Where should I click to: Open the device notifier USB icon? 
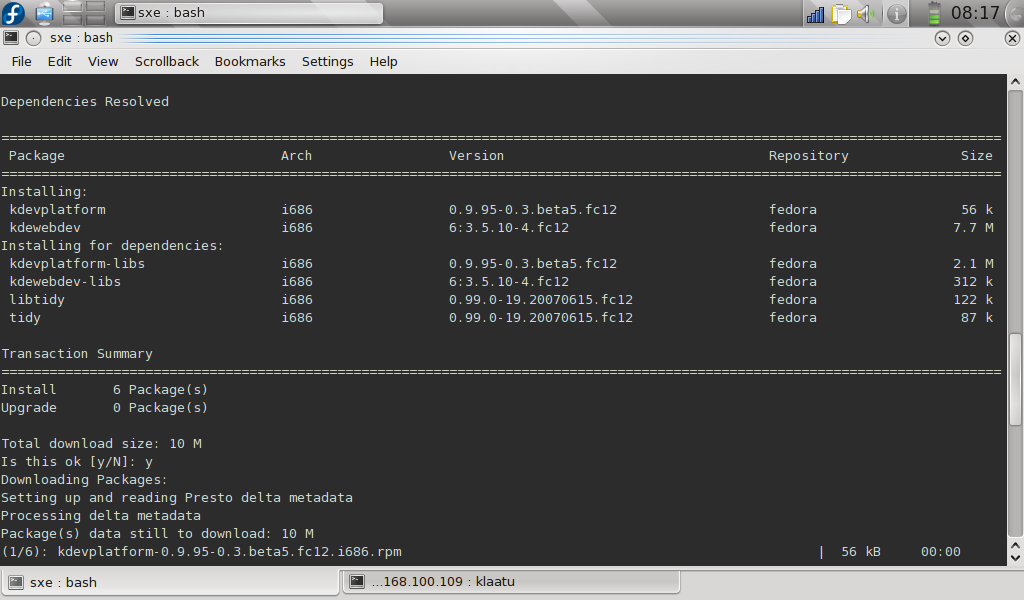click(44, 13)
